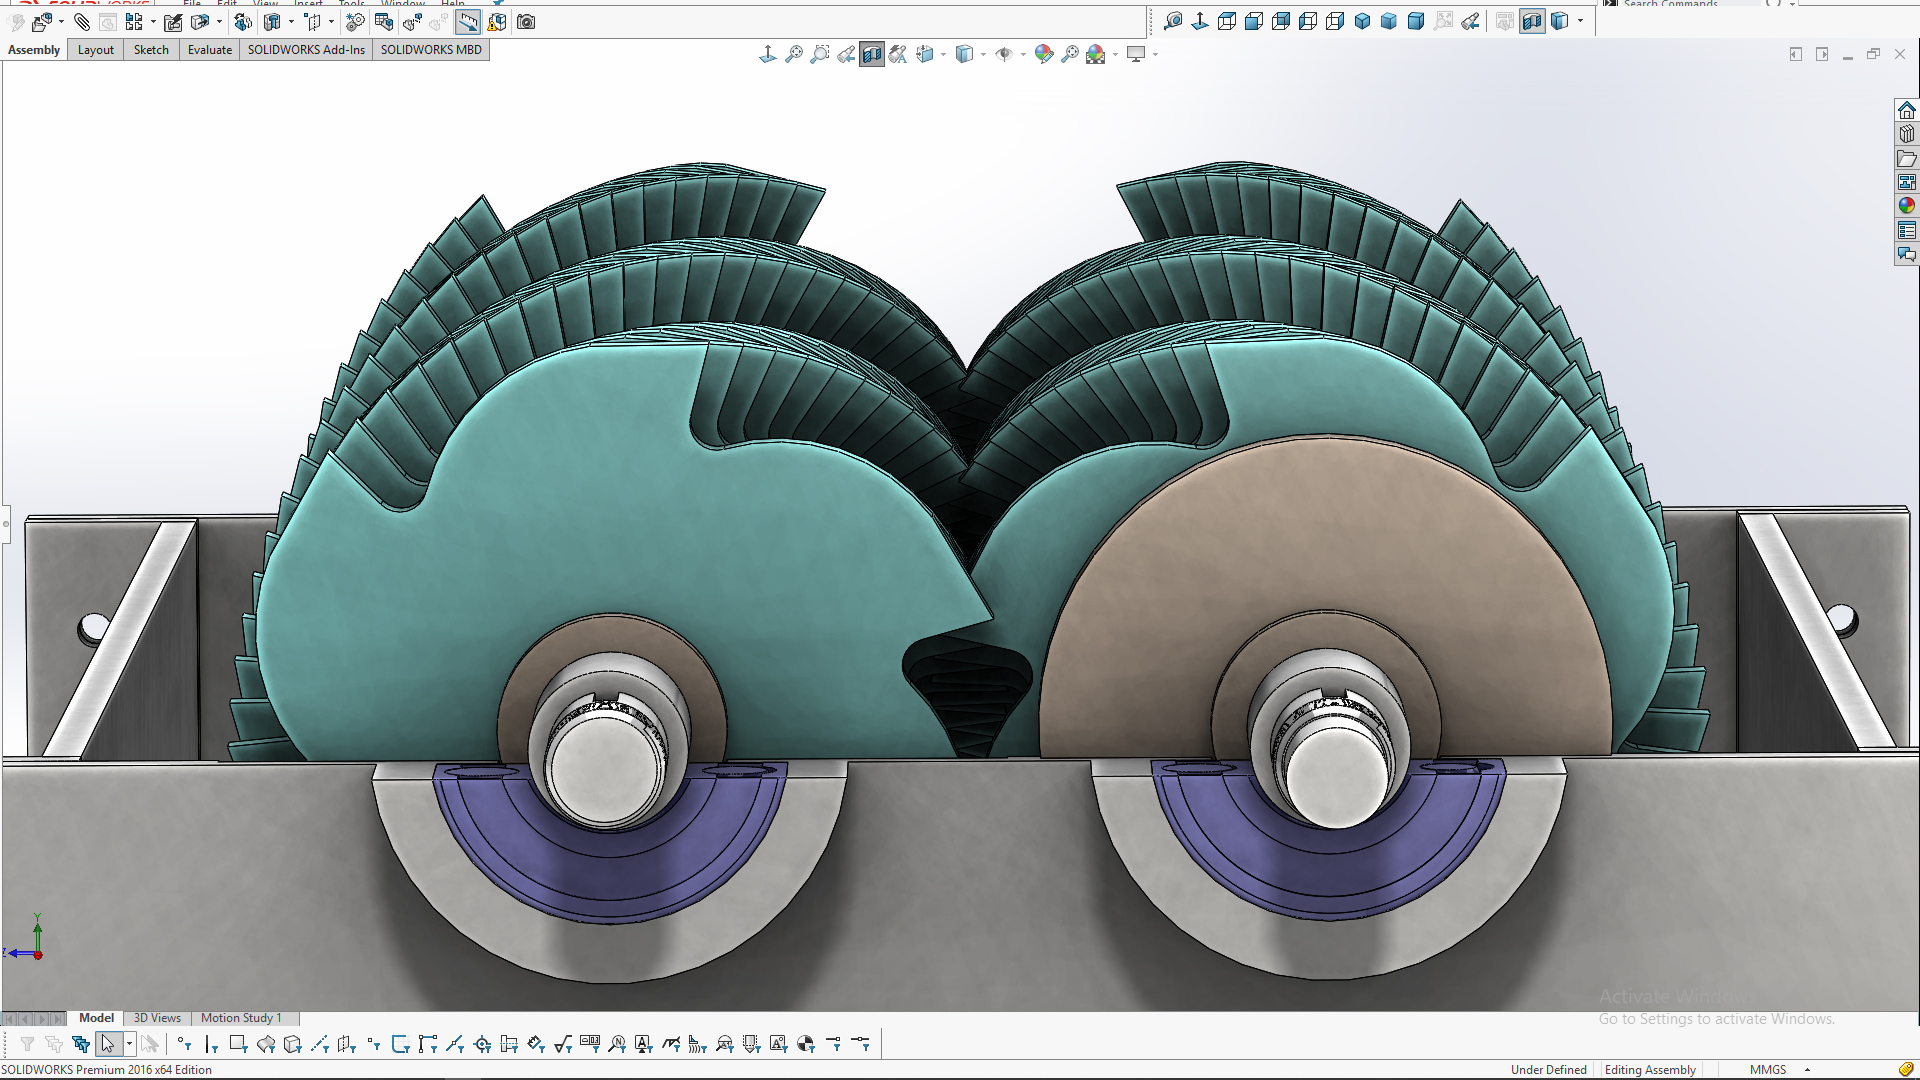
Task: Click the Exploded View icon
Action: click(x=412, y=22)
